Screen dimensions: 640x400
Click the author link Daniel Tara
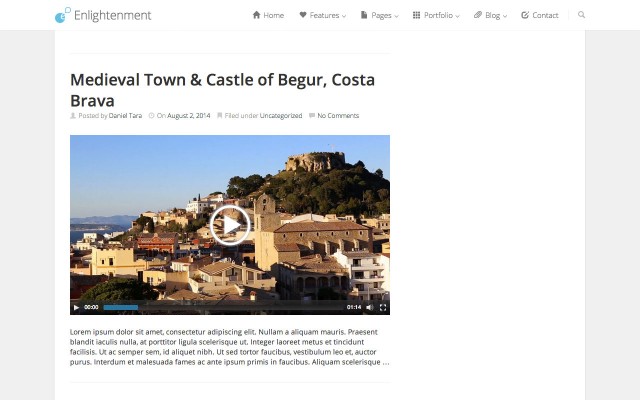[125, 116]
